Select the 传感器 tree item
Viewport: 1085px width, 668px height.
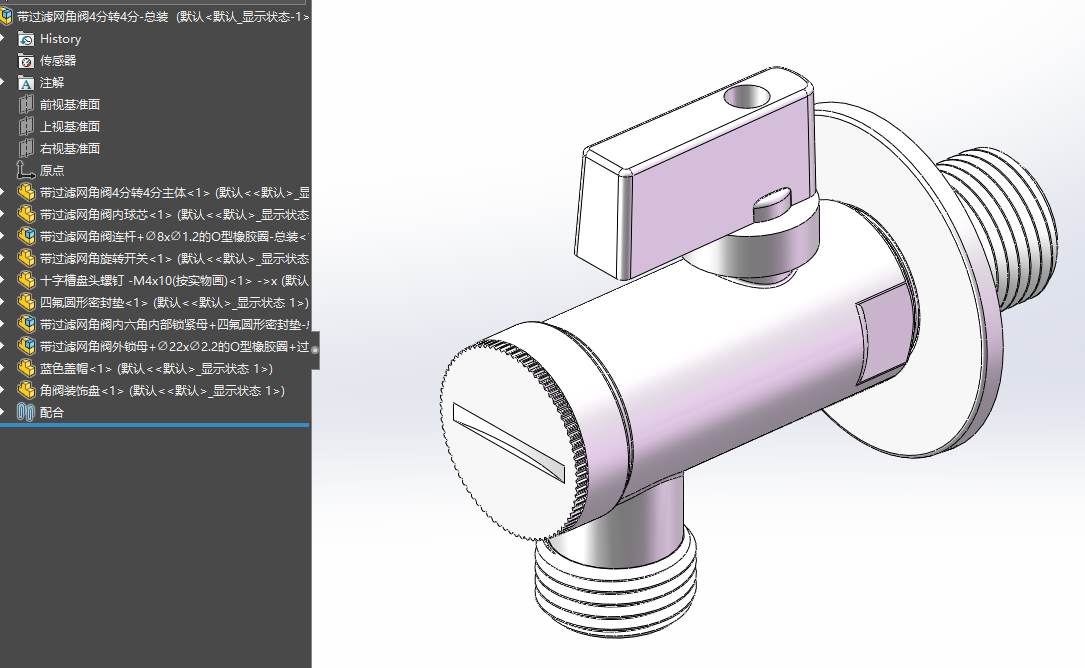coord(58,61)
